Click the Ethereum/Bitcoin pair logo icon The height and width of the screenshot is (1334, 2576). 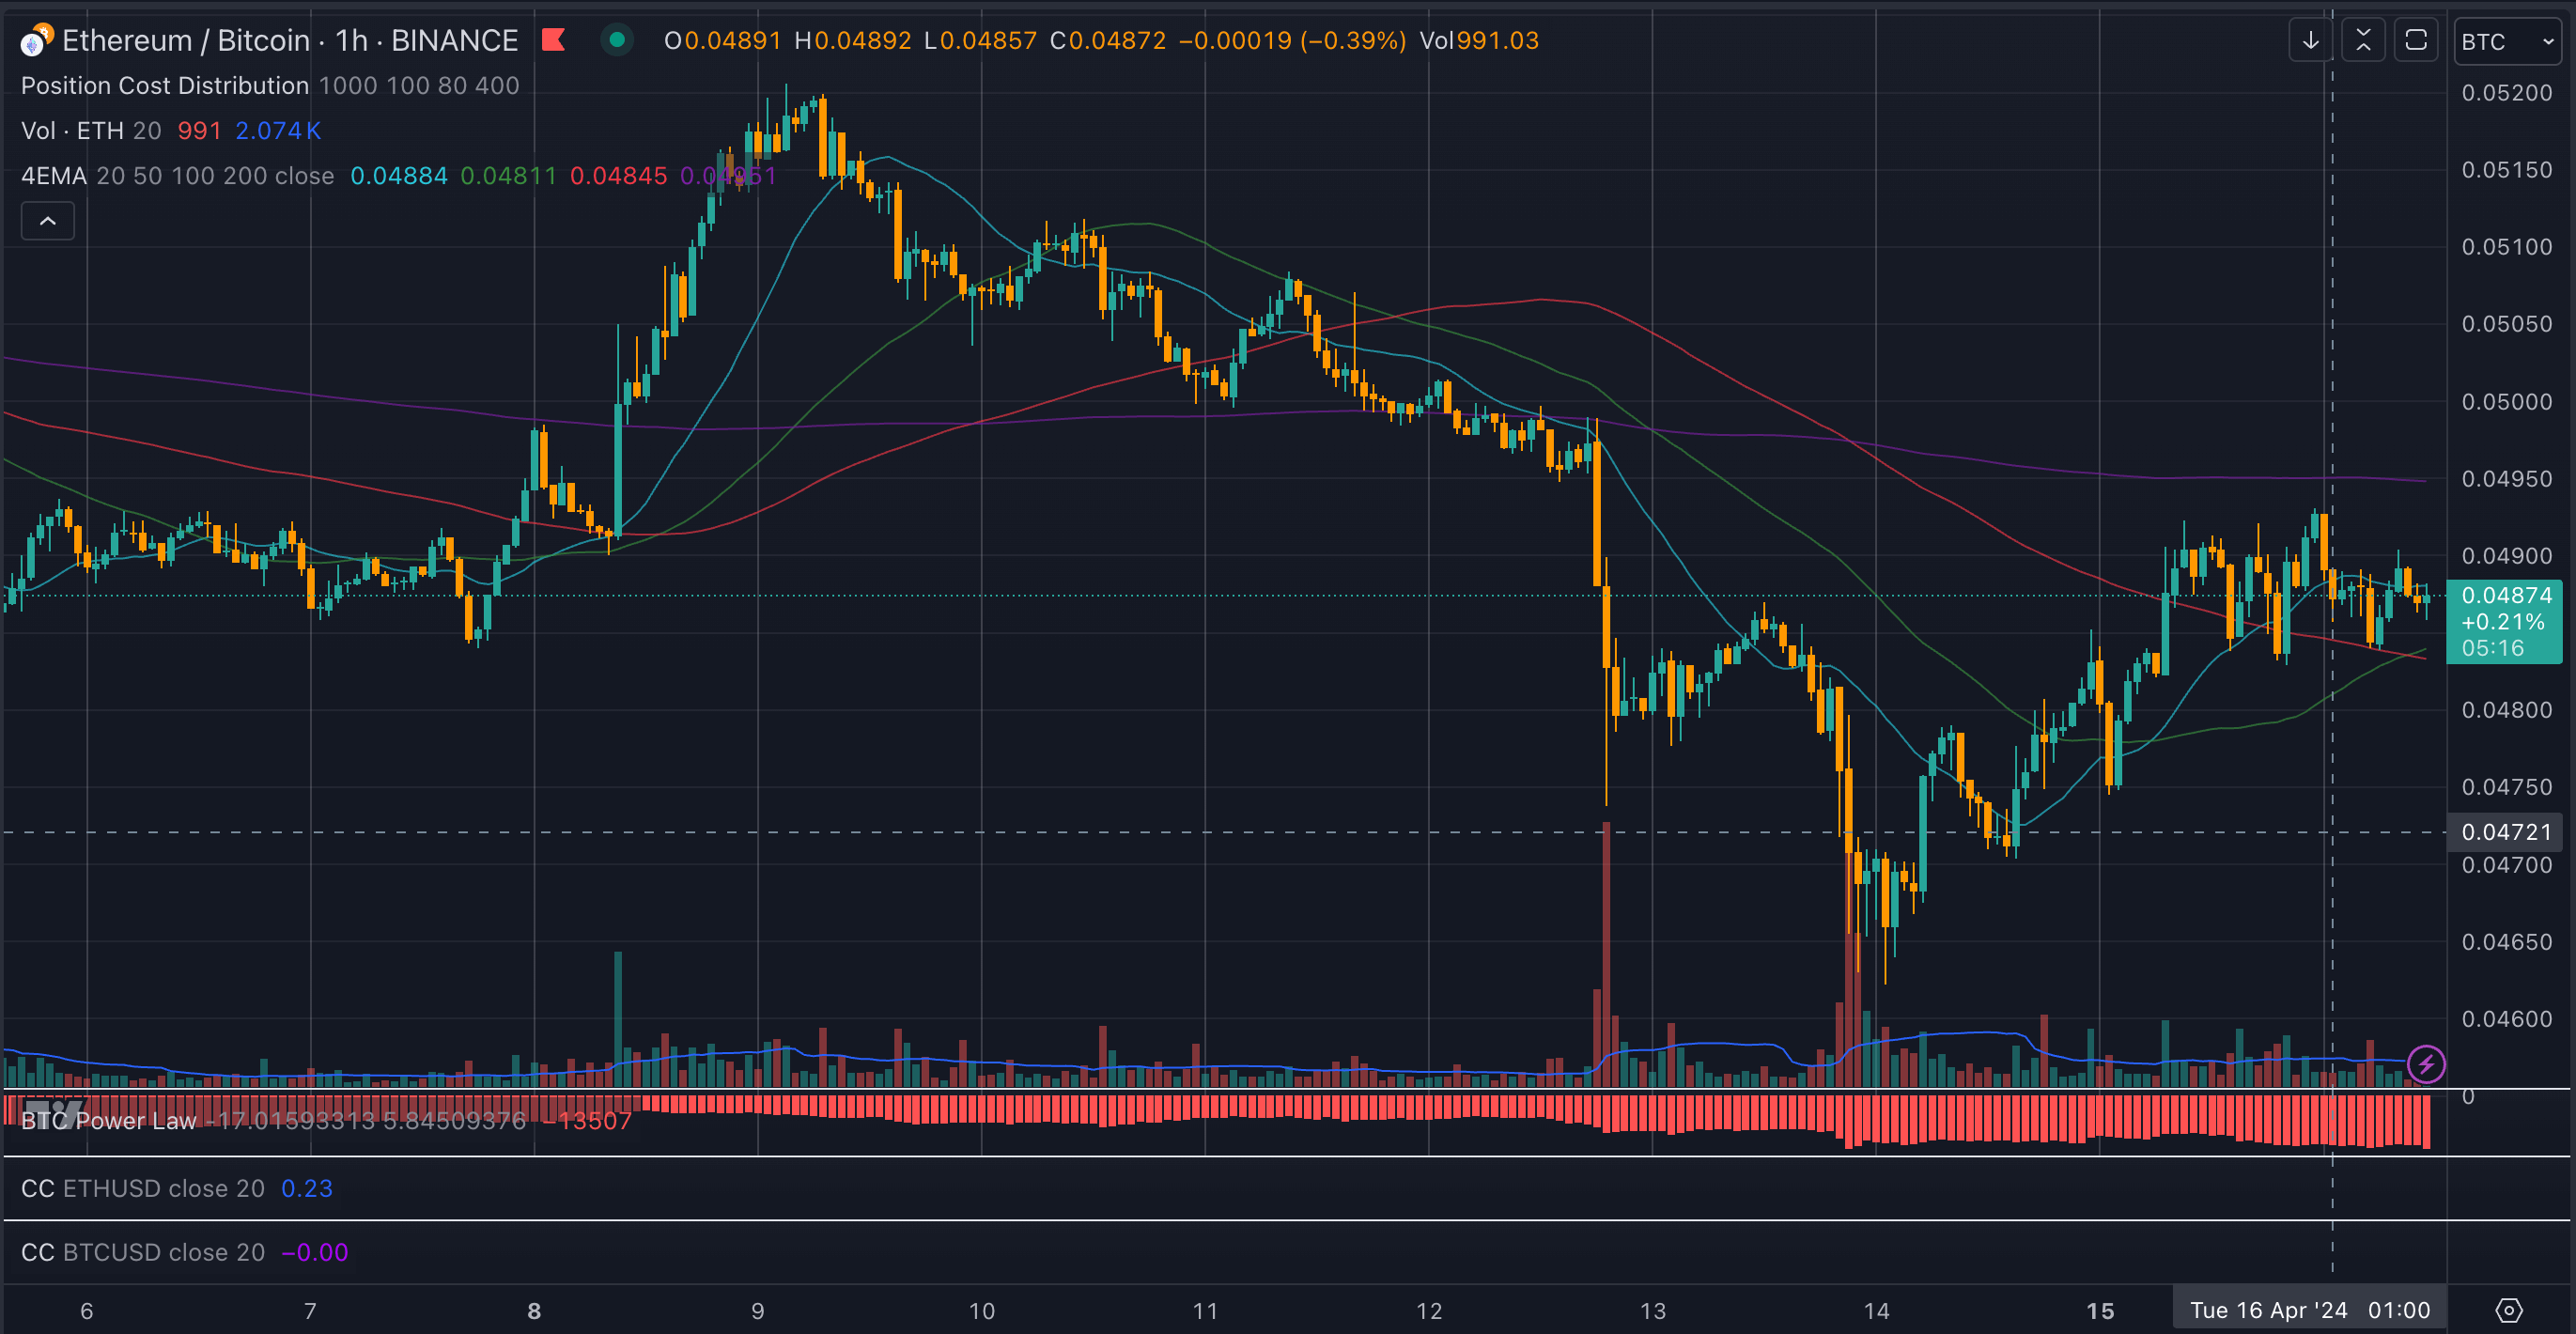click(36, 40)
